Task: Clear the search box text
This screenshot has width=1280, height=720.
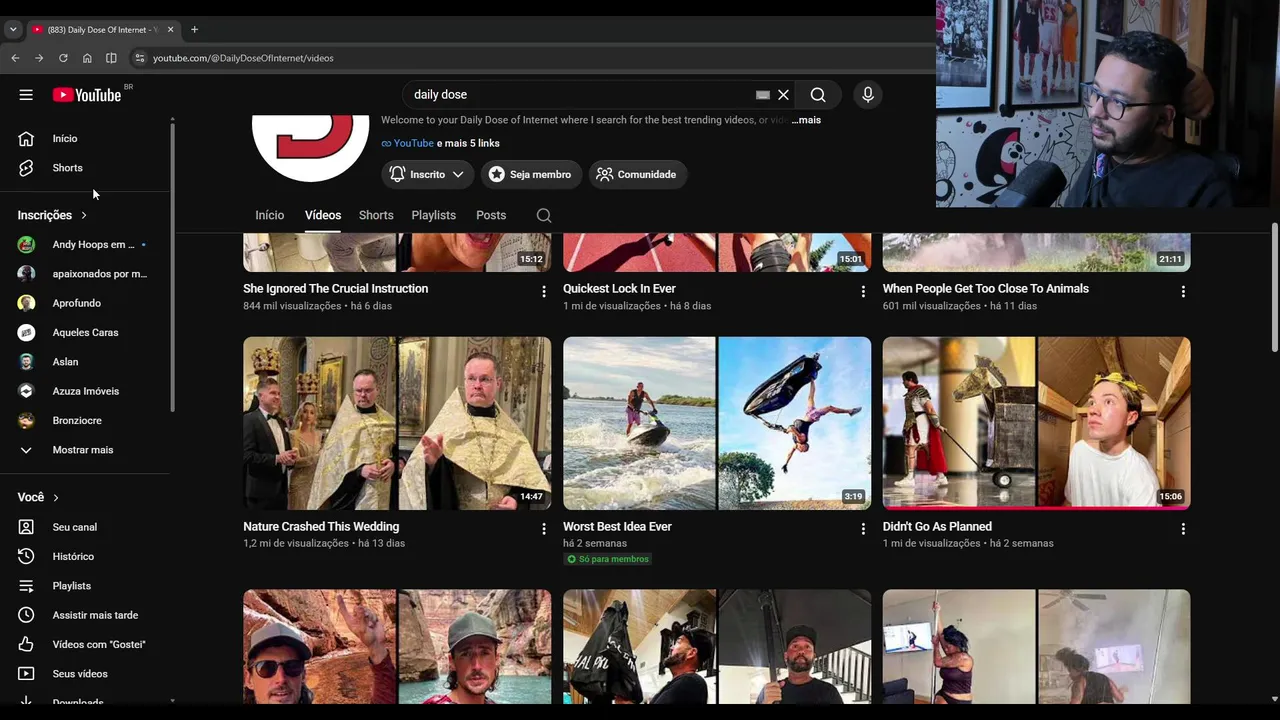Action: pyautogui.click(x=784, y=95)
